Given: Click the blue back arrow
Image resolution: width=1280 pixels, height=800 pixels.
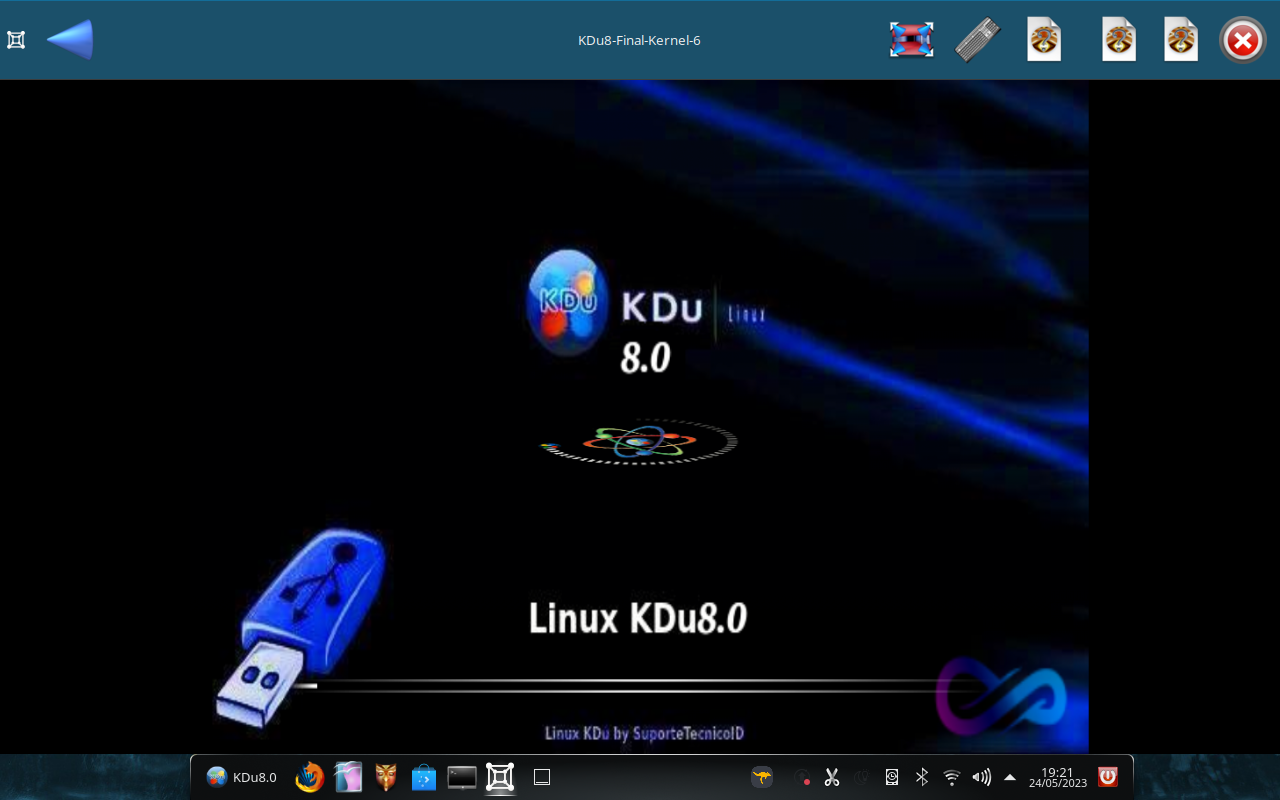Looking at the screenshot, I should click(70, 40).
